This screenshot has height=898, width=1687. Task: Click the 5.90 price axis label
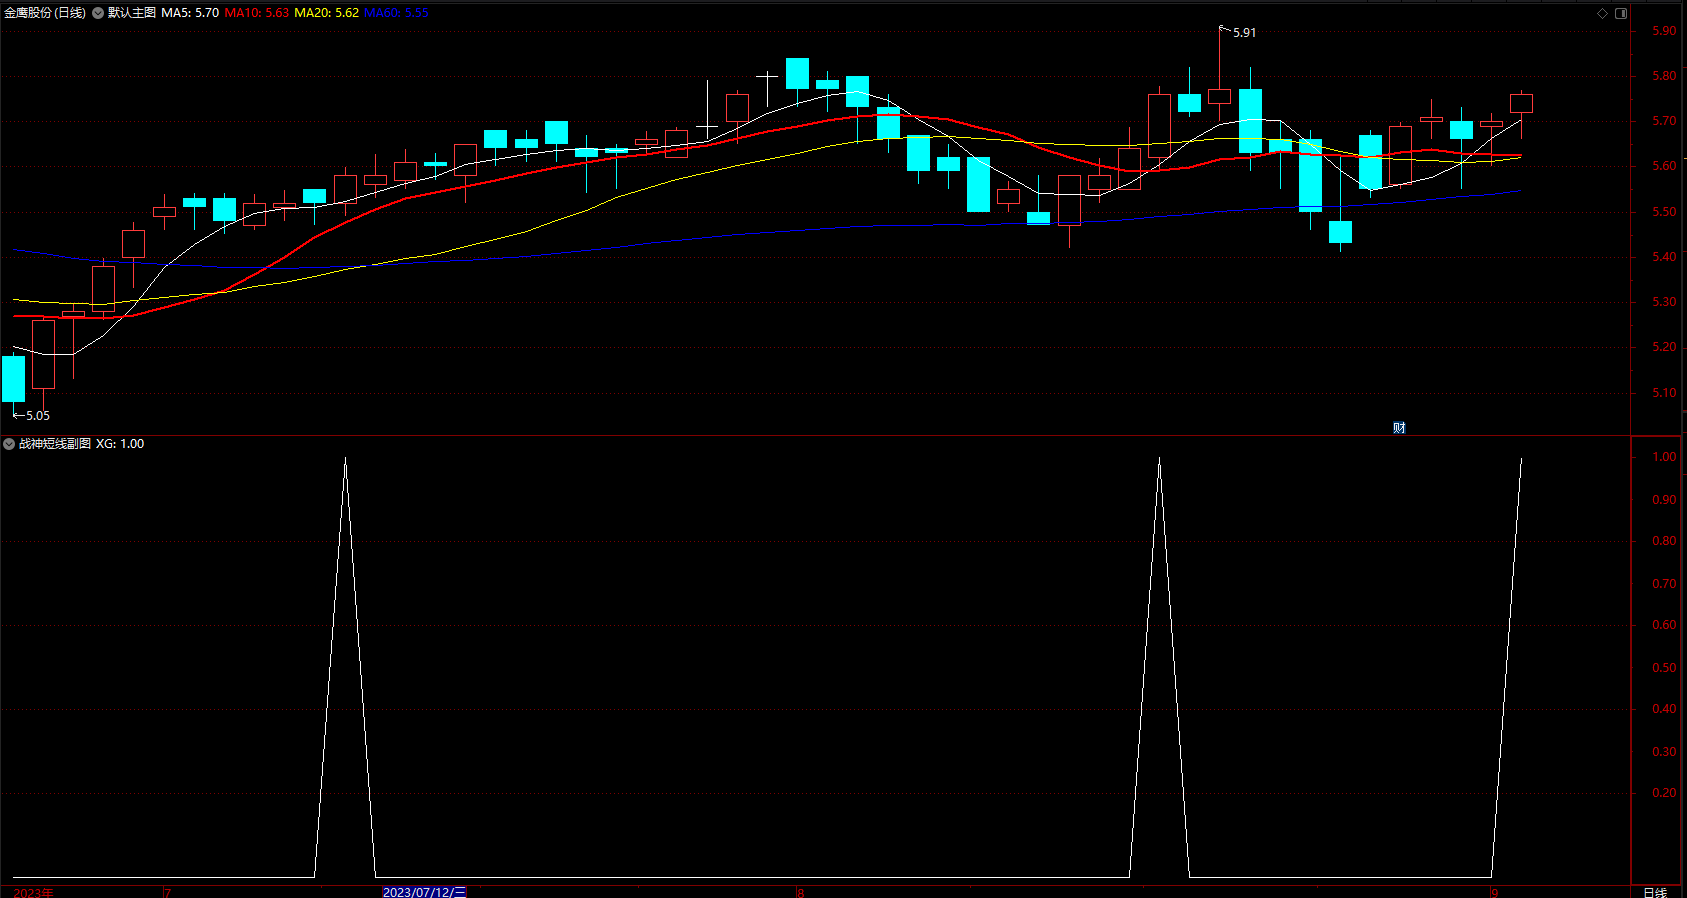[x=1664, y=31]
